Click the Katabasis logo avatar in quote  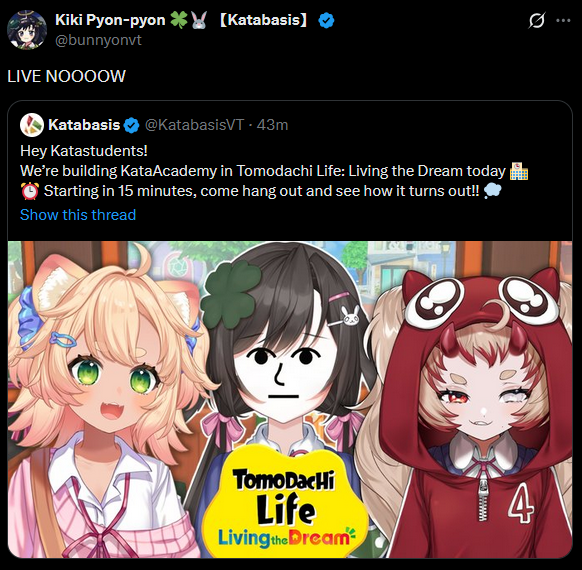pyautogui.click(x=32, y=125)
